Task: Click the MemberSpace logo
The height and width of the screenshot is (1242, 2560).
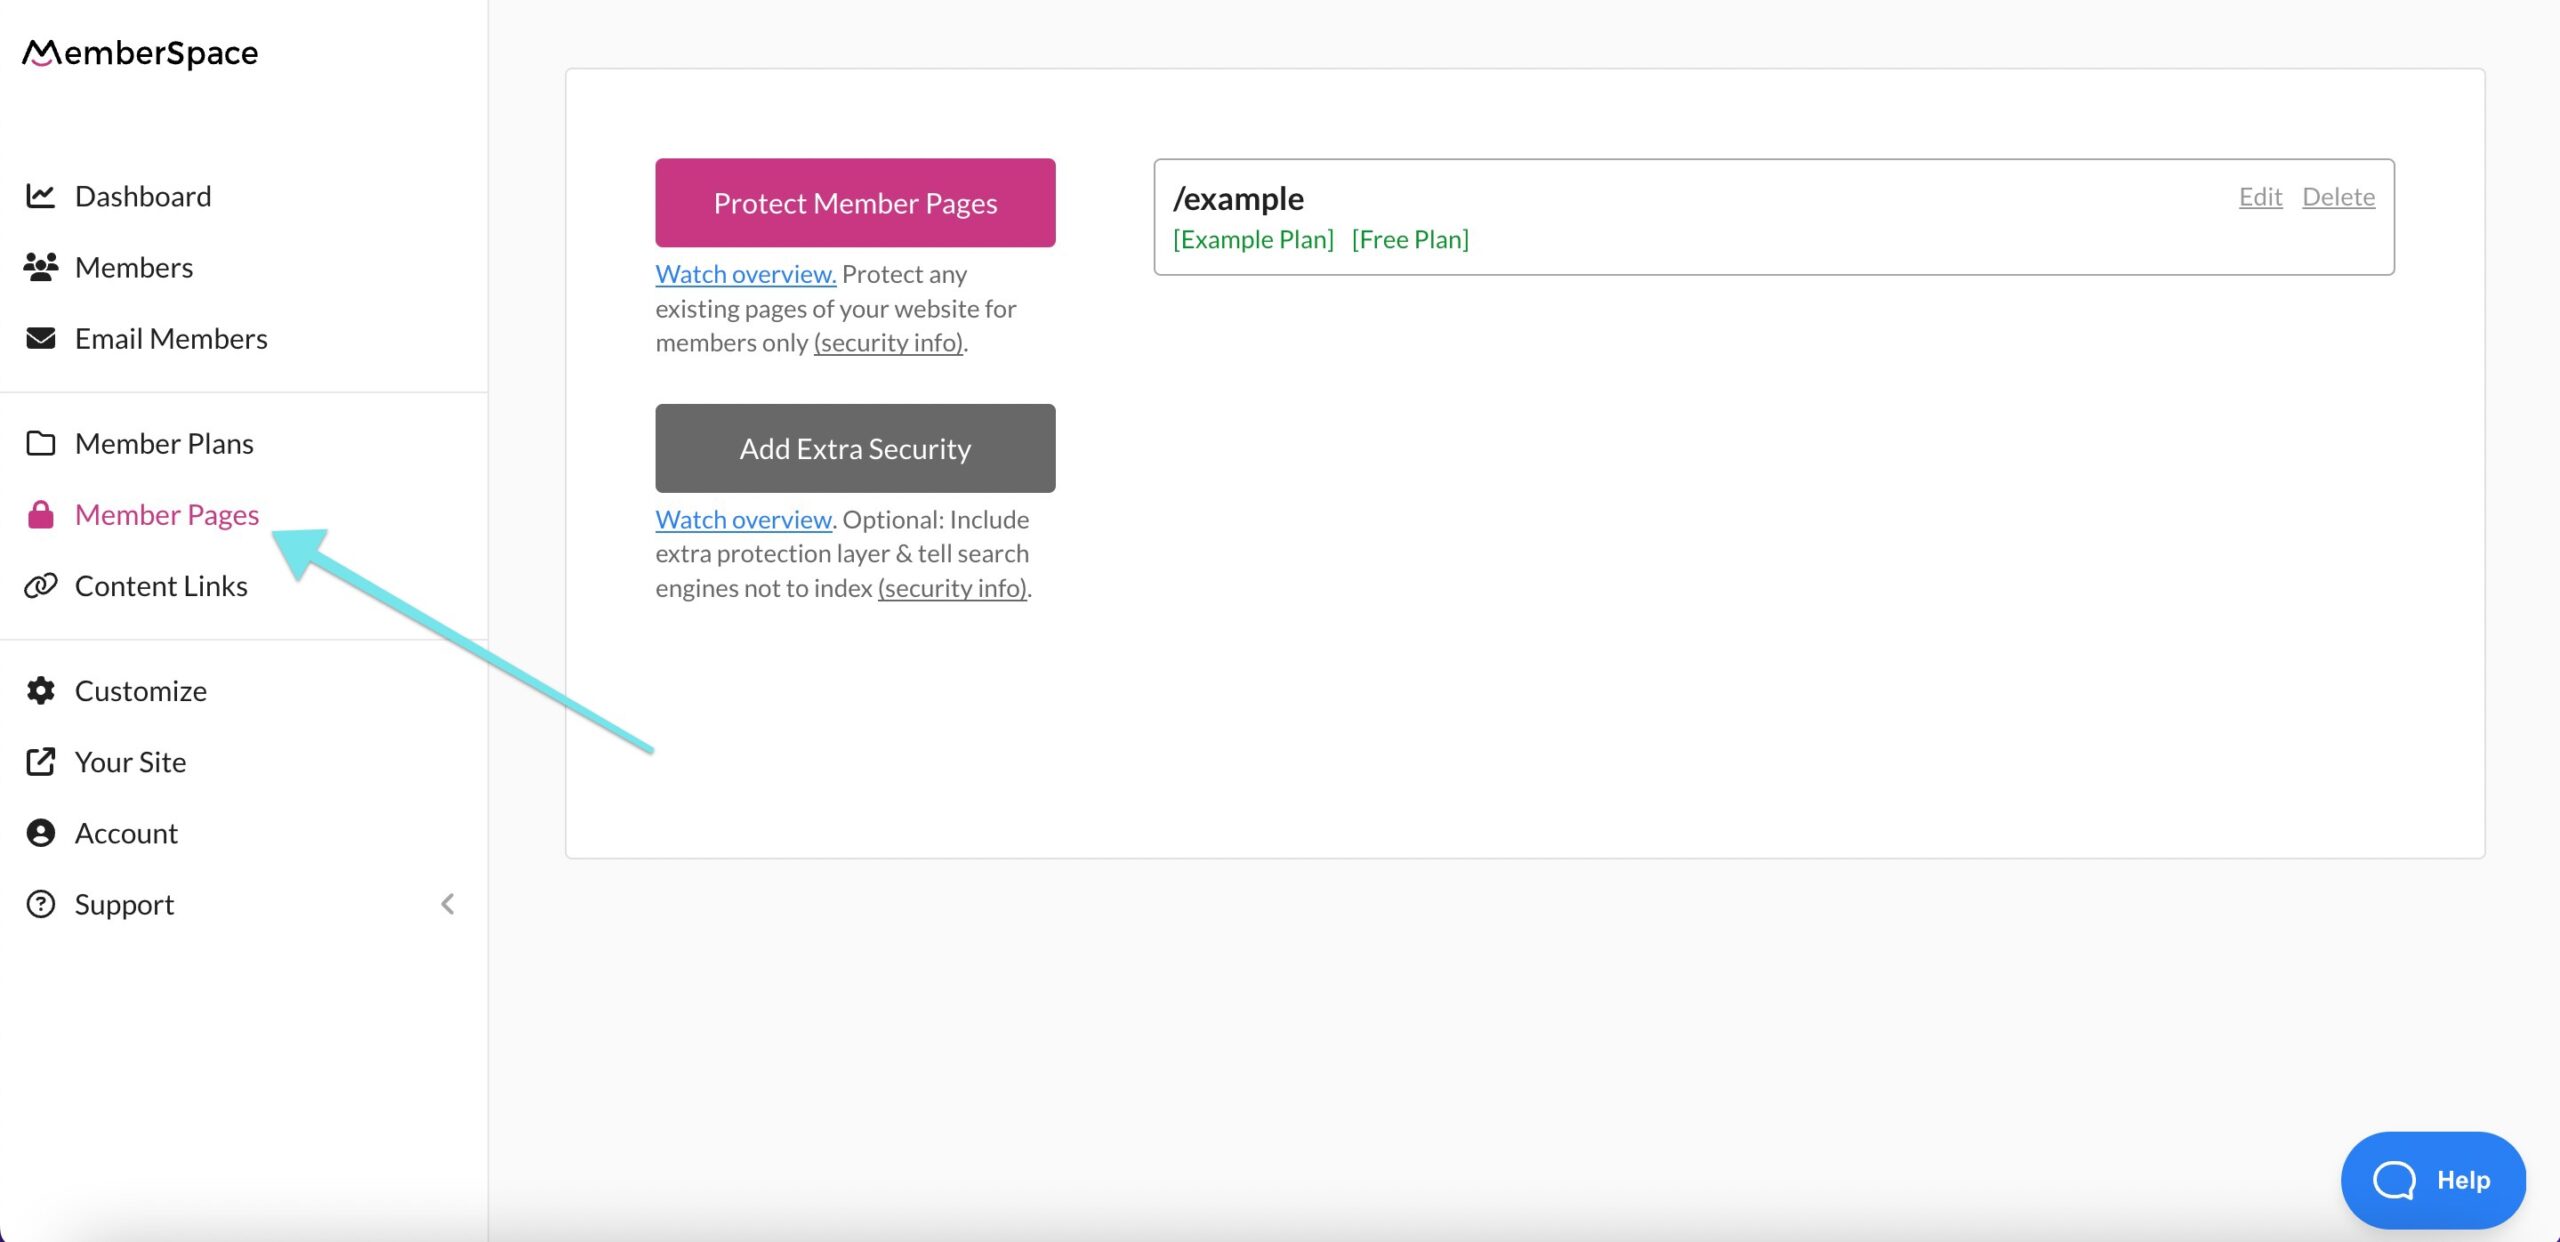Action: tap(140, 53)
